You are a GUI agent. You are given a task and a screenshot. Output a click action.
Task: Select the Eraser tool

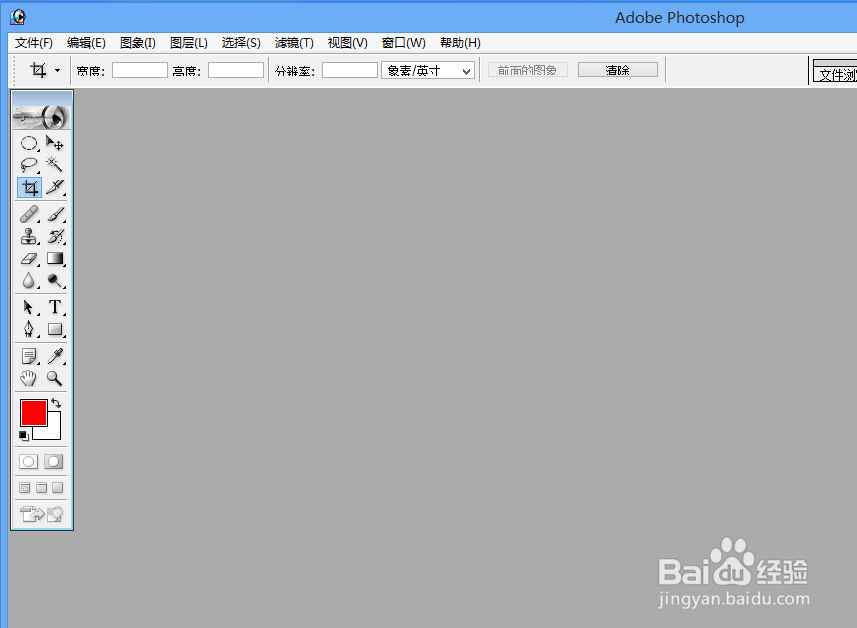coord(29,259)
